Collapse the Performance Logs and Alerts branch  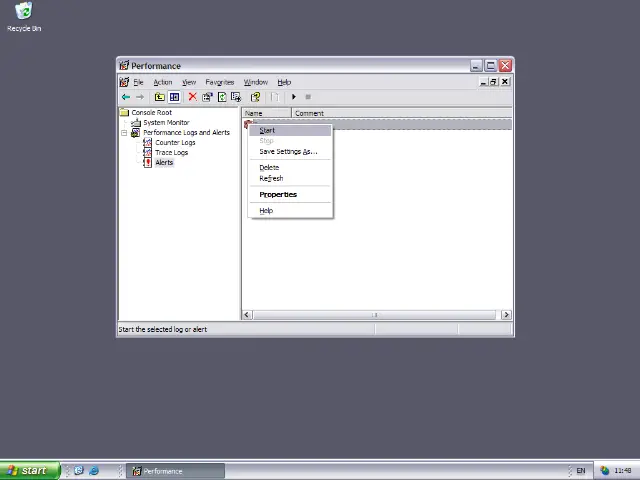[x=124, y=133]
